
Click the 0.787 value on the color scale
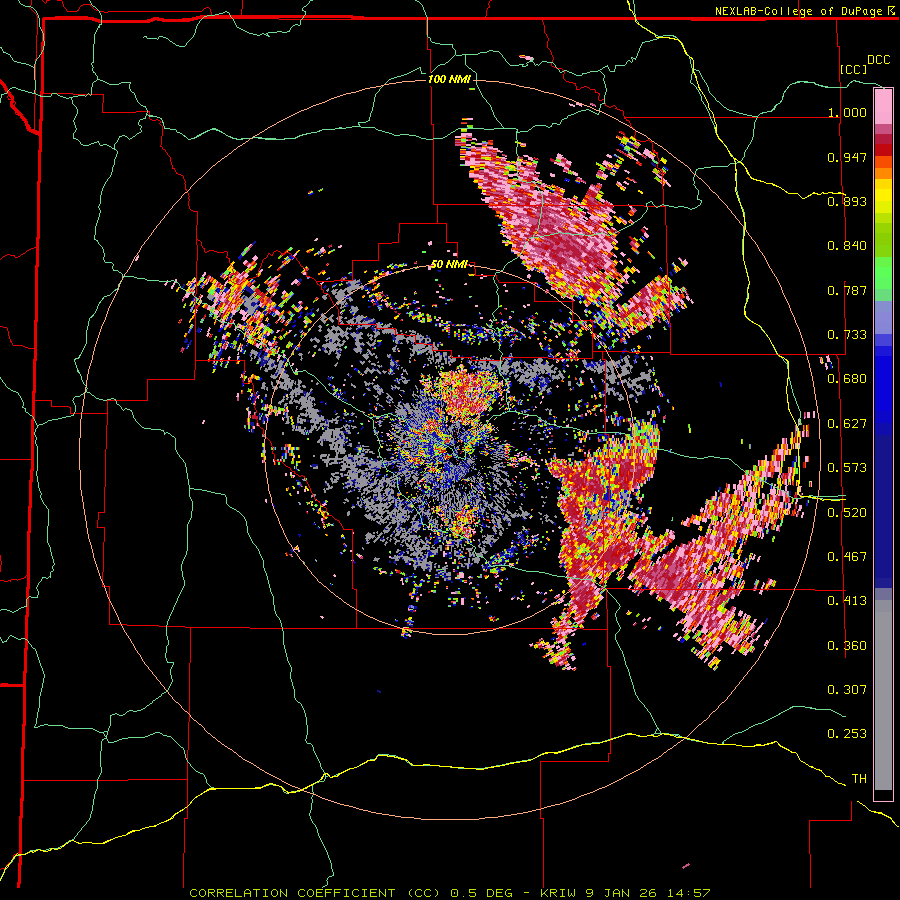[847, 290]
